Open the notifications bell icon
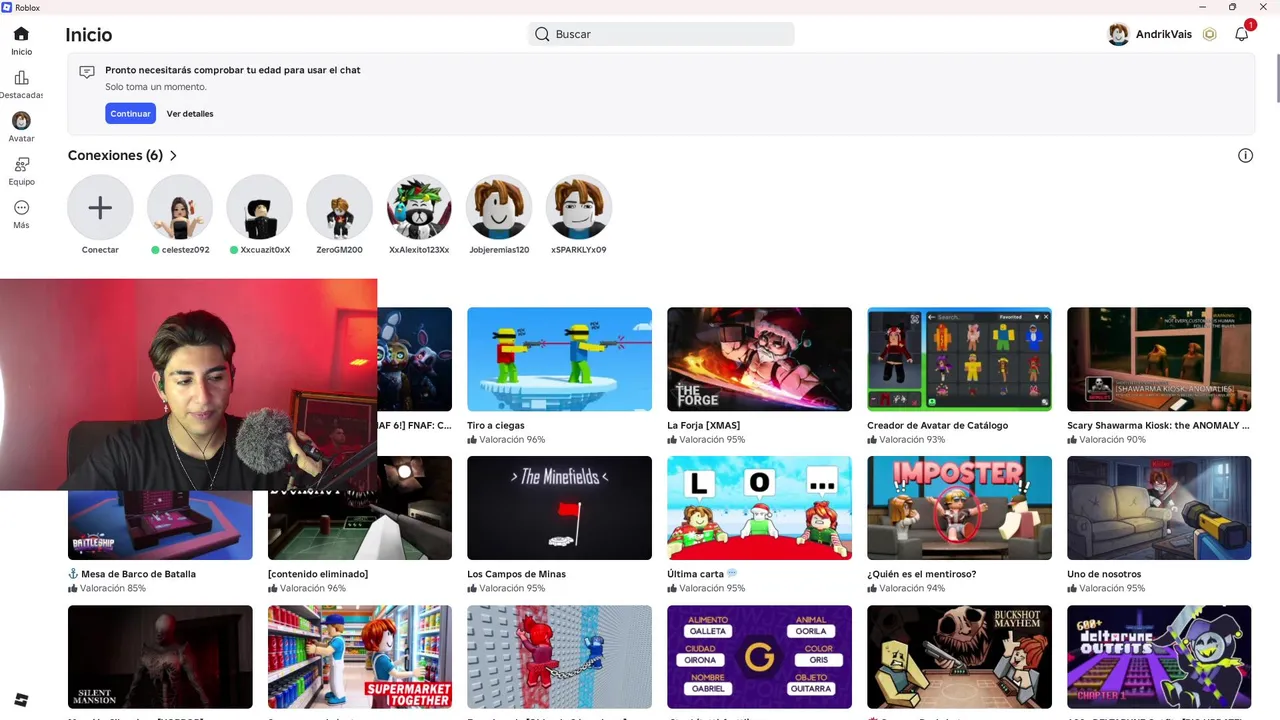Screen dimensions: 1280x720 (x=1242, y=34)
